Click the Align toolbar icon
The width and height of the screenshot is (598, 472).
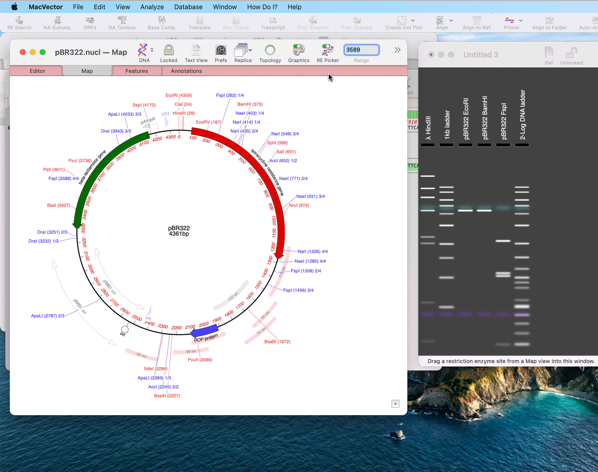tap(440, 23)
